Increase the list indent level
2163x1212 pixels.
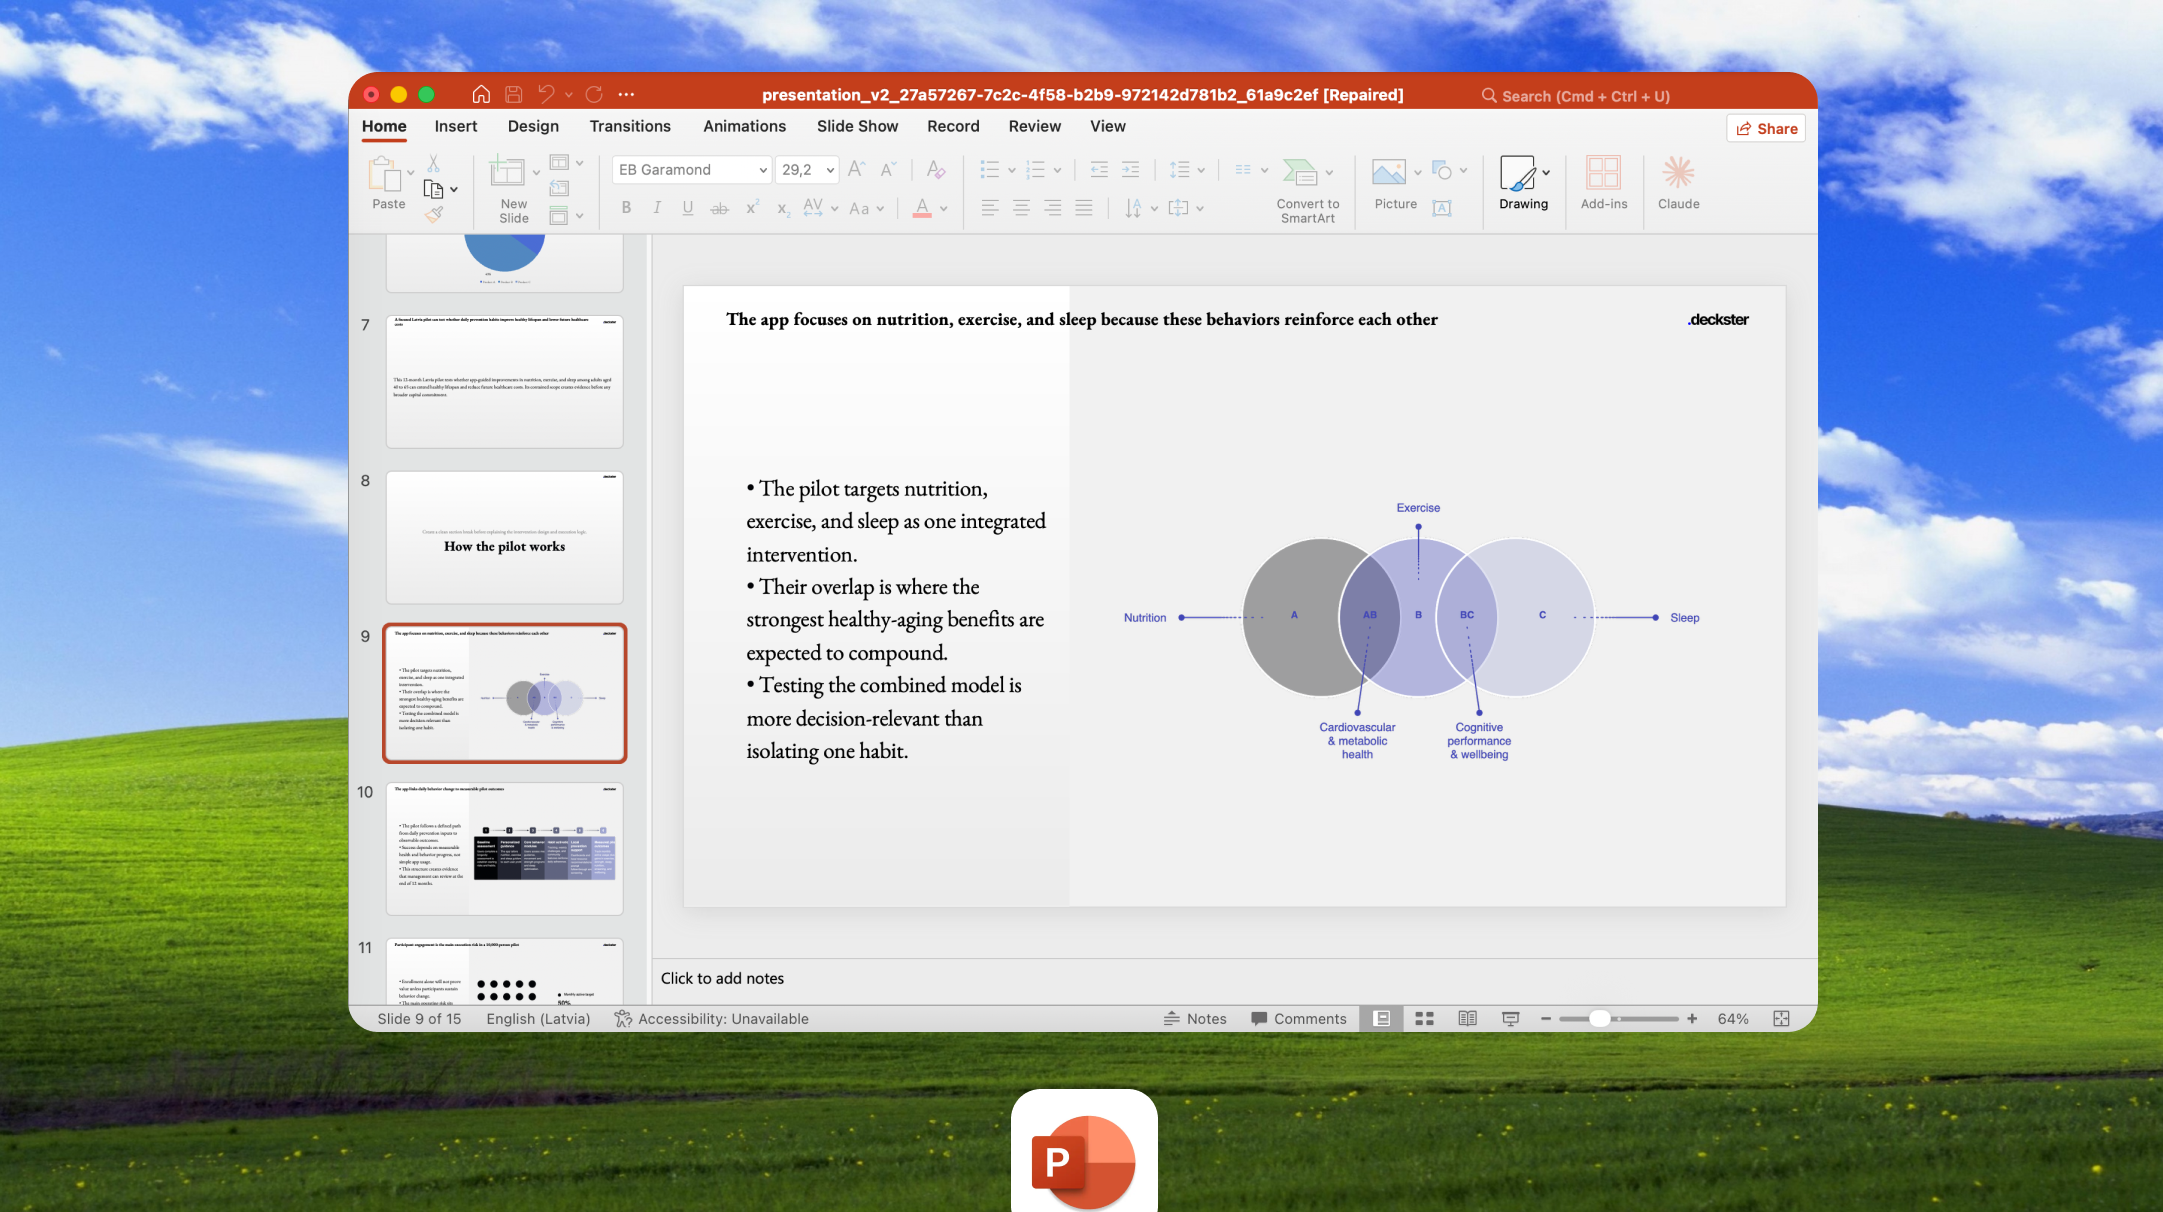1130,169
